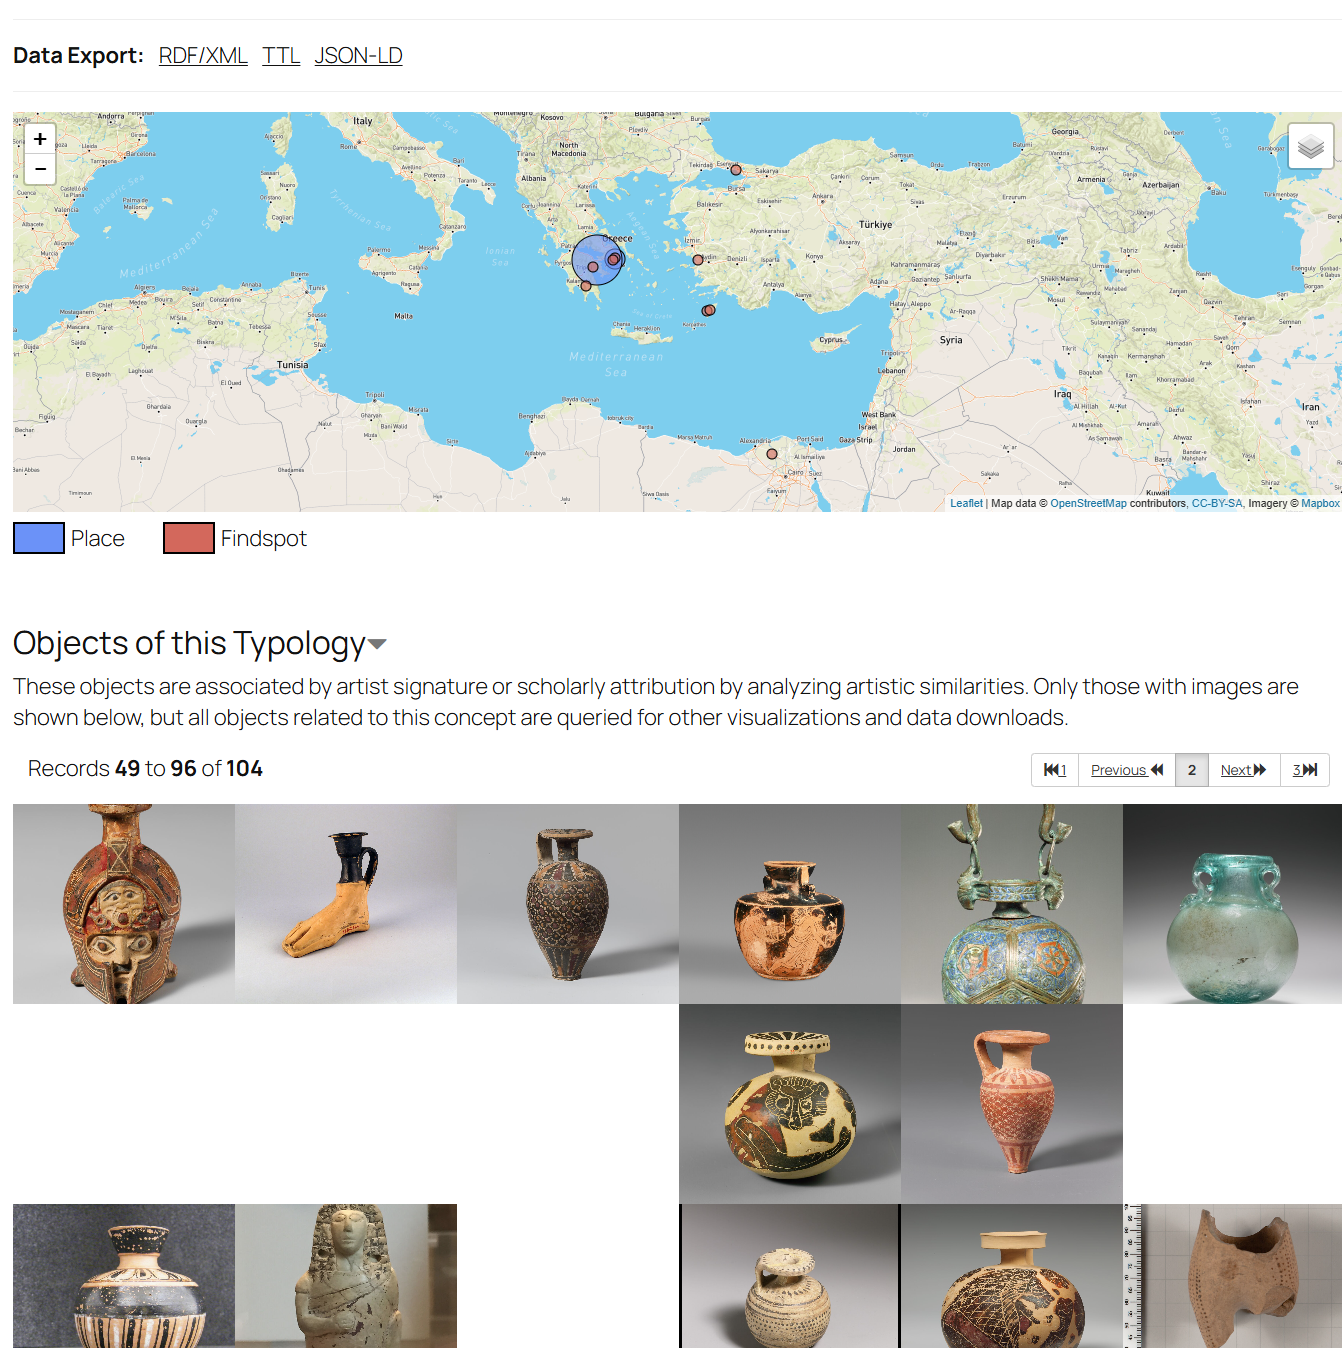This screenshot has width=1342, height=1348.
Task: Collapse the Objects of this Typology section
Action: (377, 644)
